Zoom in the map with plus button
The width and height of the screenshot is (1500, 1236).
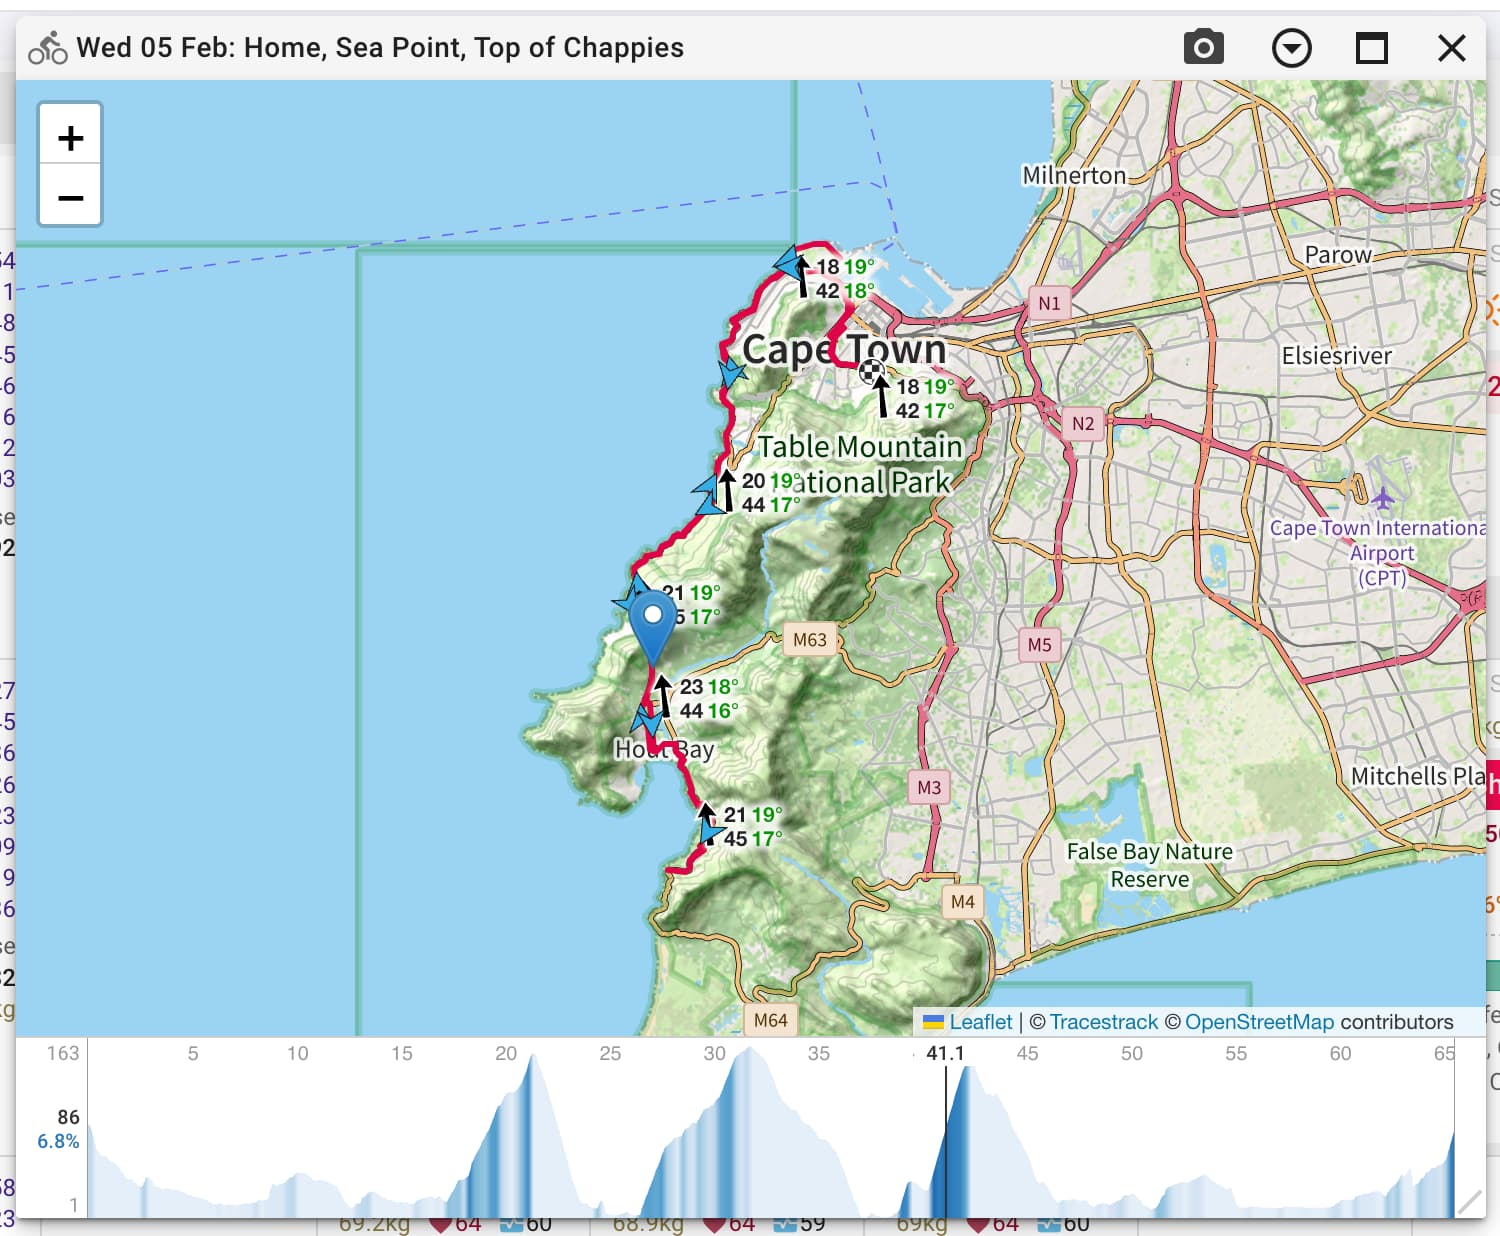pos(70,137)
